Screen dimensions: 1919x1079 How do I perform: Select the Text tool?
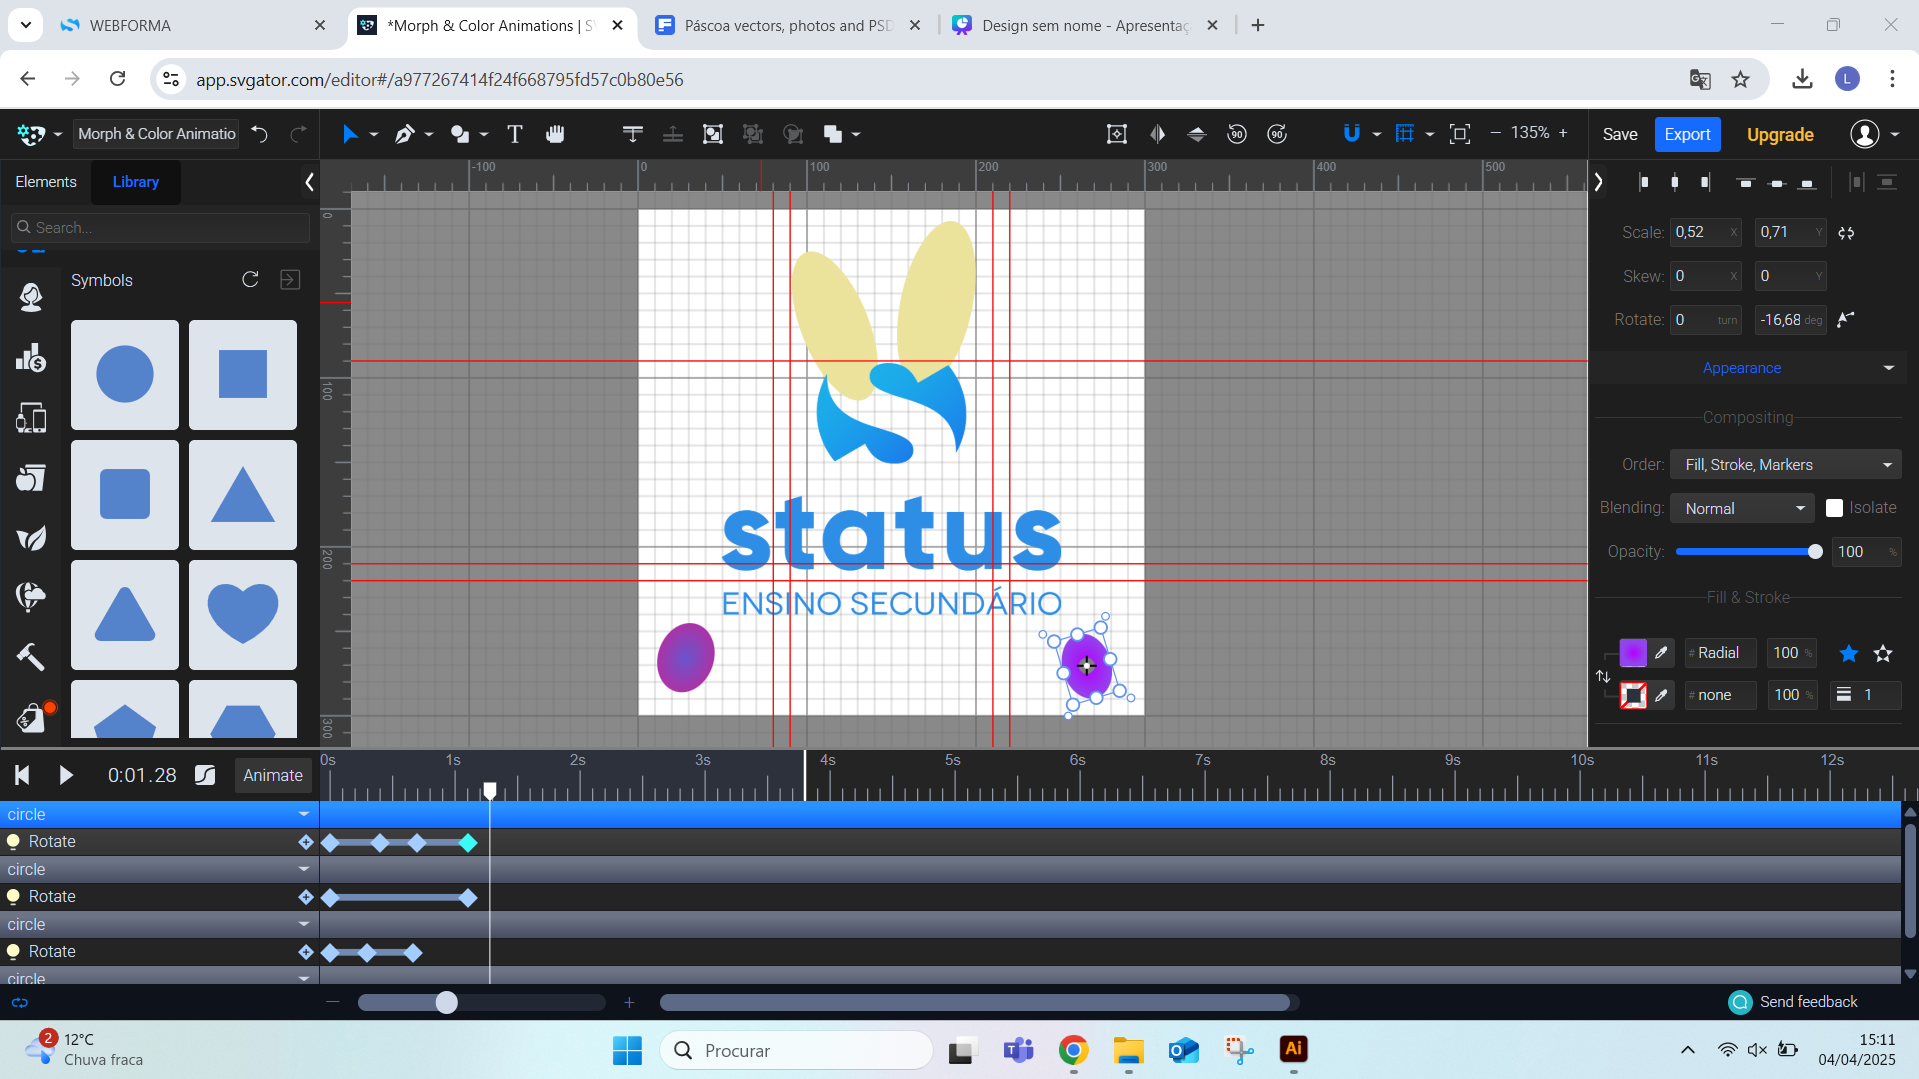(515, 134)
